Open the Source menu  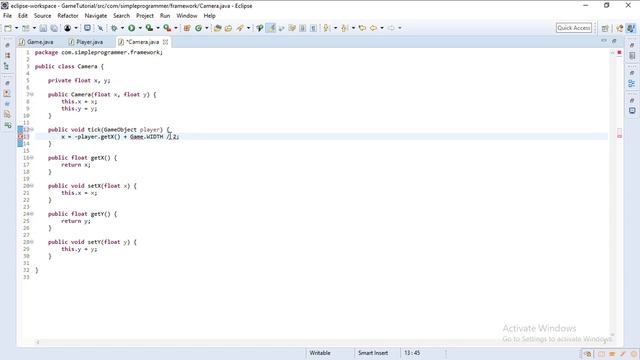[x=42, y=16]
